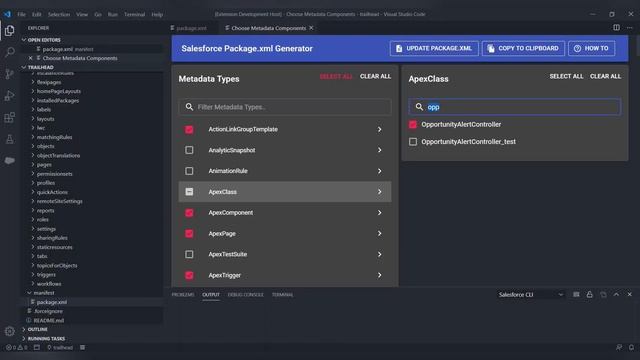This screenshot has width=640, height=360.
Task: Uncheck the ApexTrigger checkbox
Action: coord(189,275)
